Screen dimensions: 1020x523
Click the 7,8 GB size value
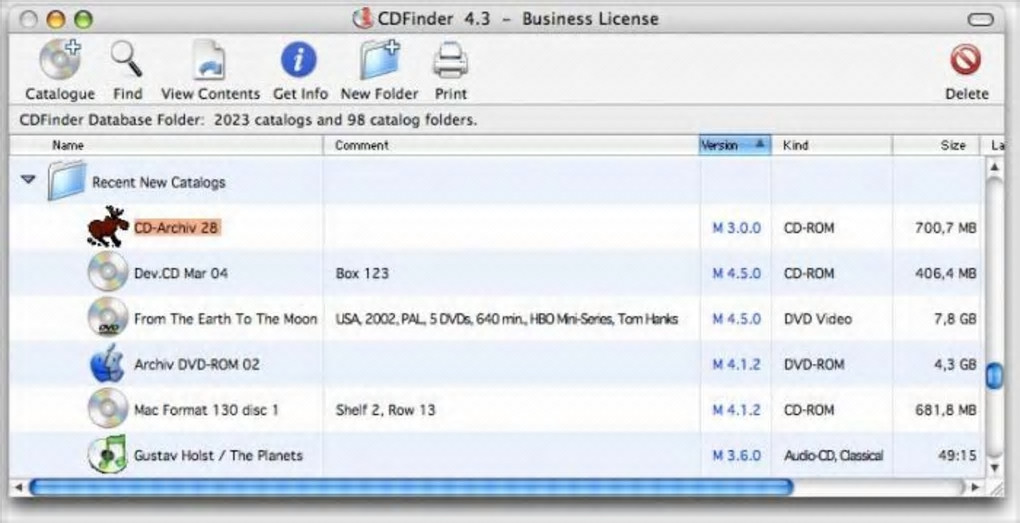[955, 319]
